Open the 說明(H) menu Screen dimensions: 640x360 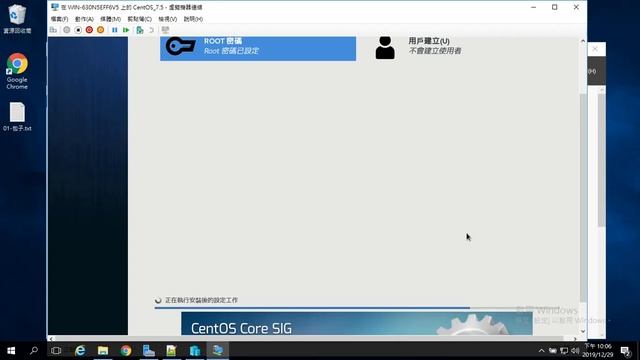[x=193, y=19]
